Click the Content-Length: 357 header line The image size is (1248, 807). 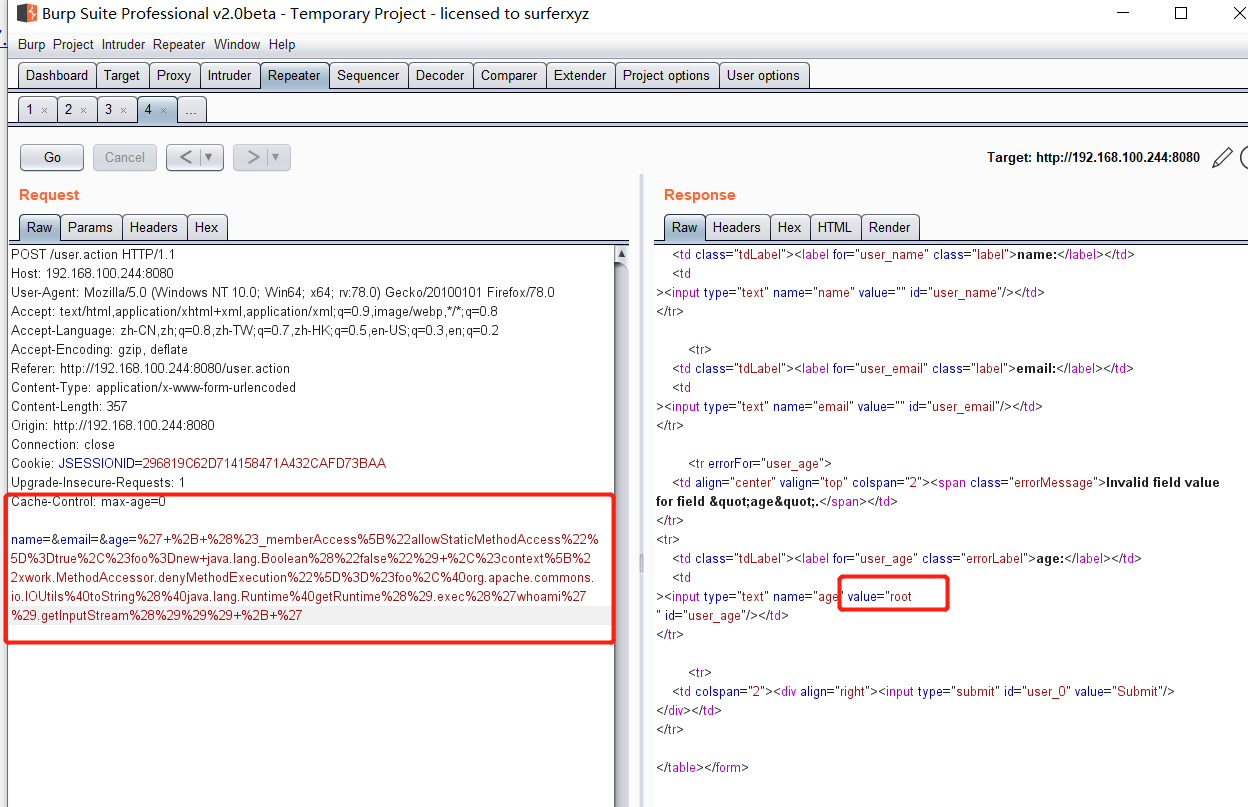coord(67,406)
